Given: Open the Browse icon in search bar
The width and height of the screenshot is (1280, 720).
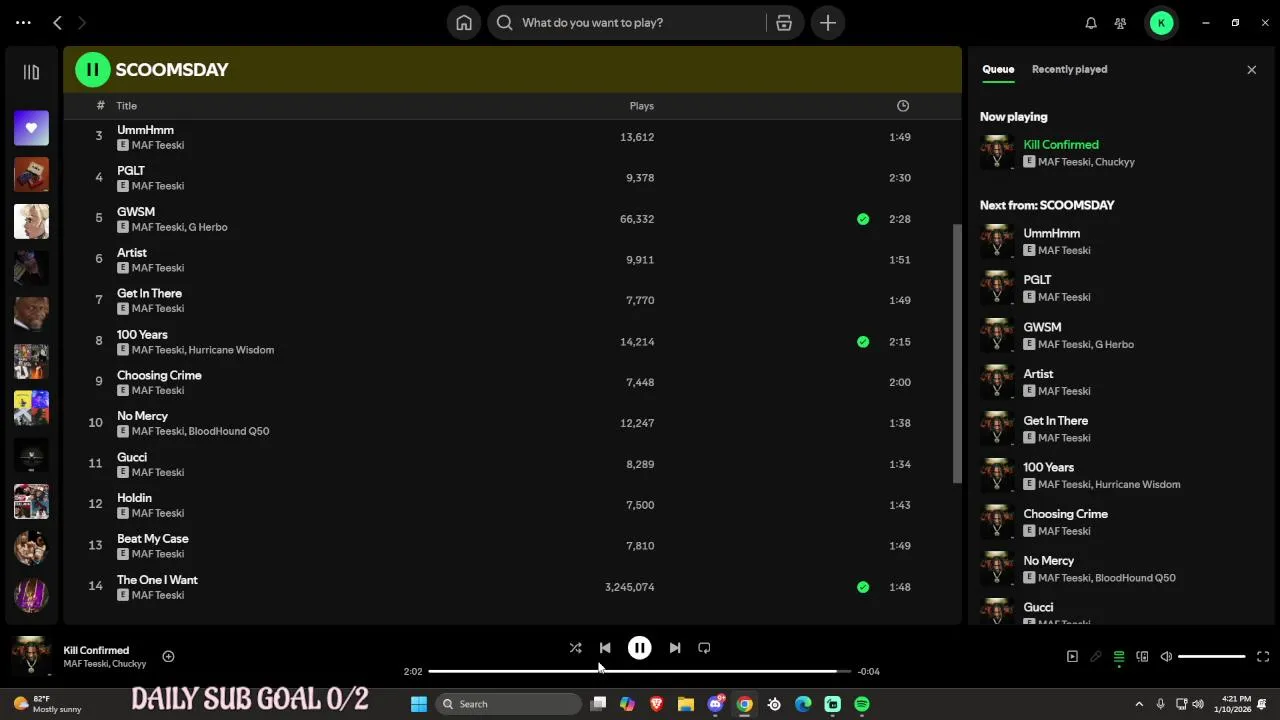Looking at the screenshot, I should tap(784, 22).
